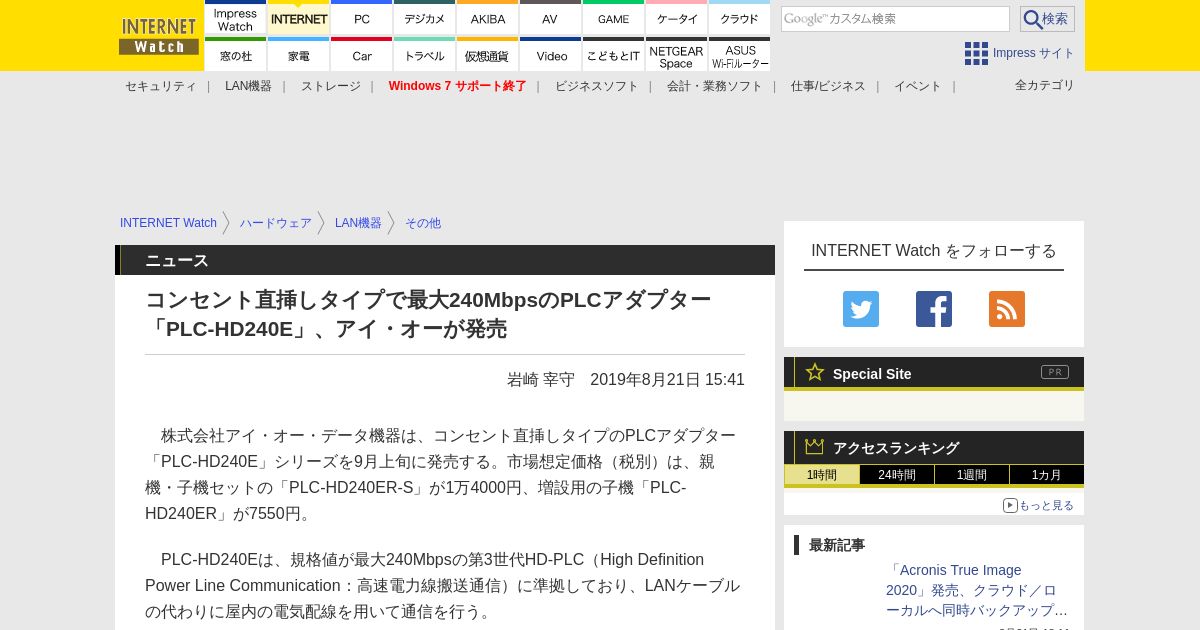This screenshot has width=1200, height=630.
Task: Click the 検索 search button
Action: tap(1047, 19)
